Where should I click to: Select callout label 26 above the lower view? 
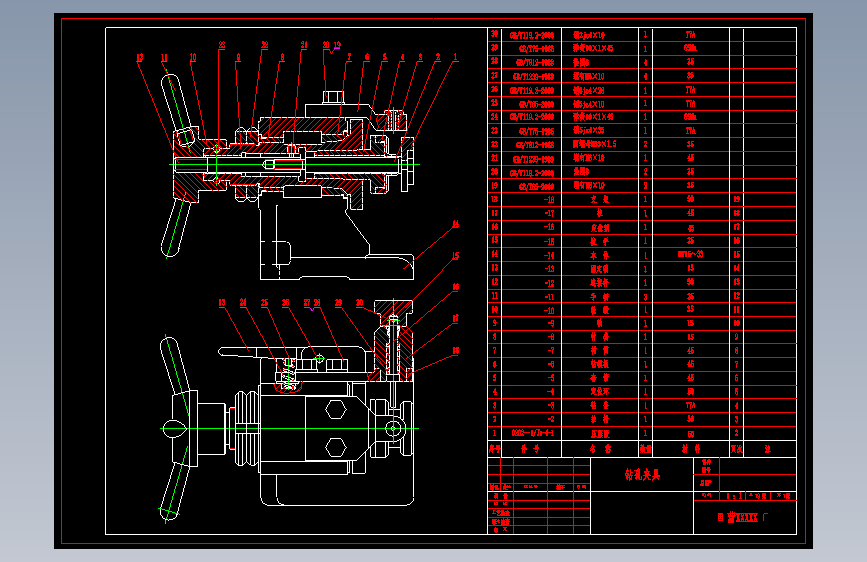tap(285, 303)
